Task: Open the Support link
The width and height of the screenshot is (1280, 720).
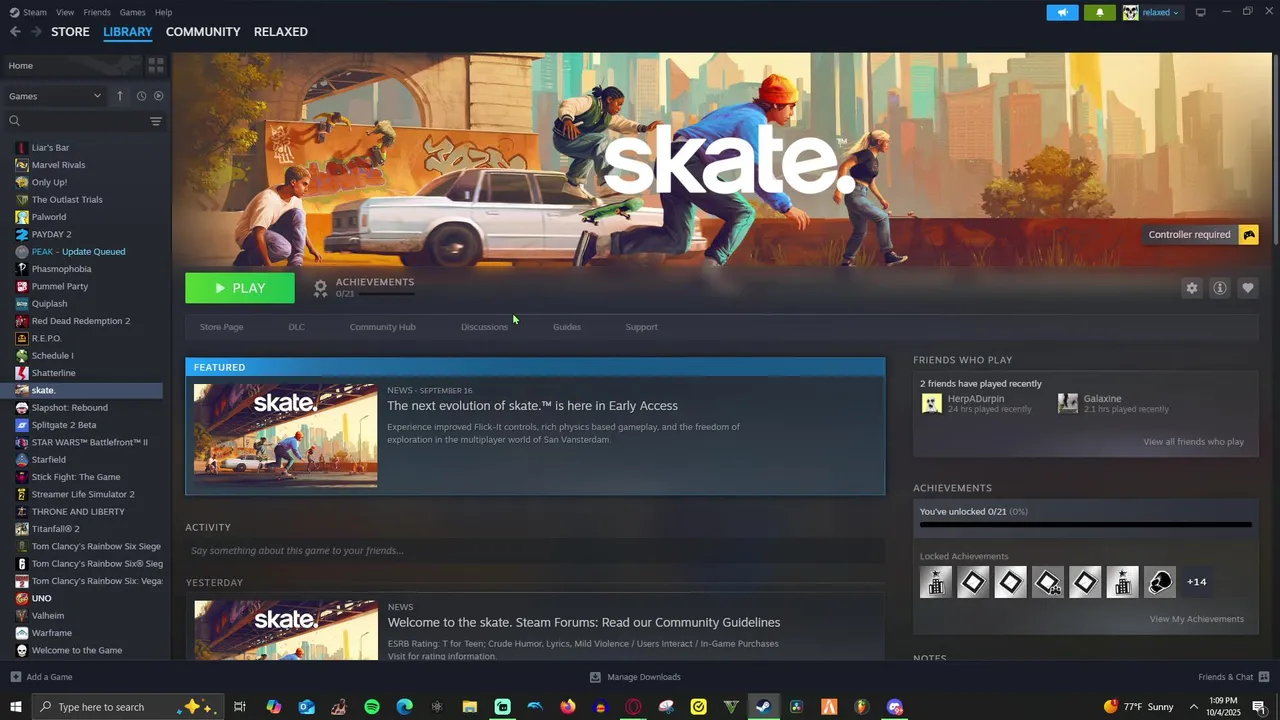Action: [642, 327]
